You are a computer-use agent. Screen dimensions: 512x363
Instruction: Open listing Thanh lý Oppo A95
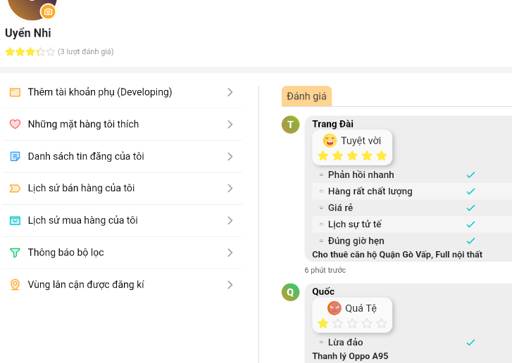click(x=350, y=356)
